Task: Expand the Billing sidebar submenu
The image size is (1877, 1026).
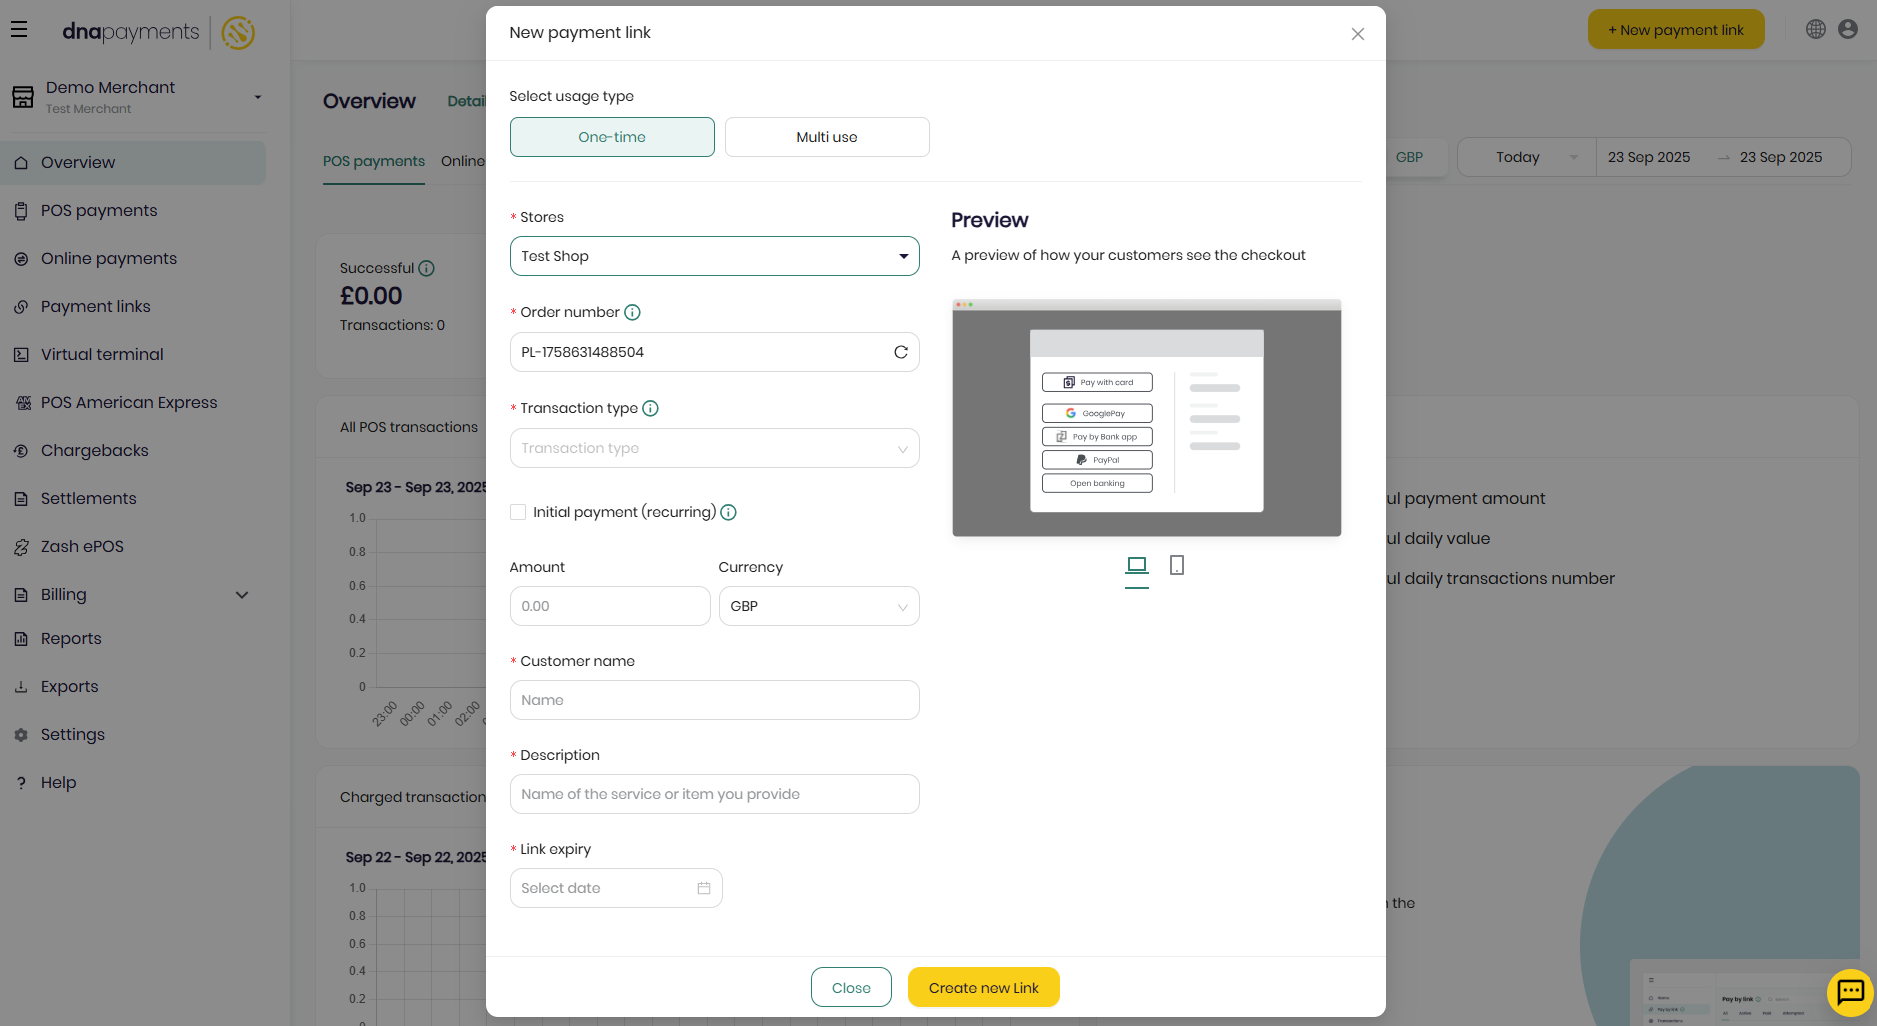Action: [x=130, y=594]
